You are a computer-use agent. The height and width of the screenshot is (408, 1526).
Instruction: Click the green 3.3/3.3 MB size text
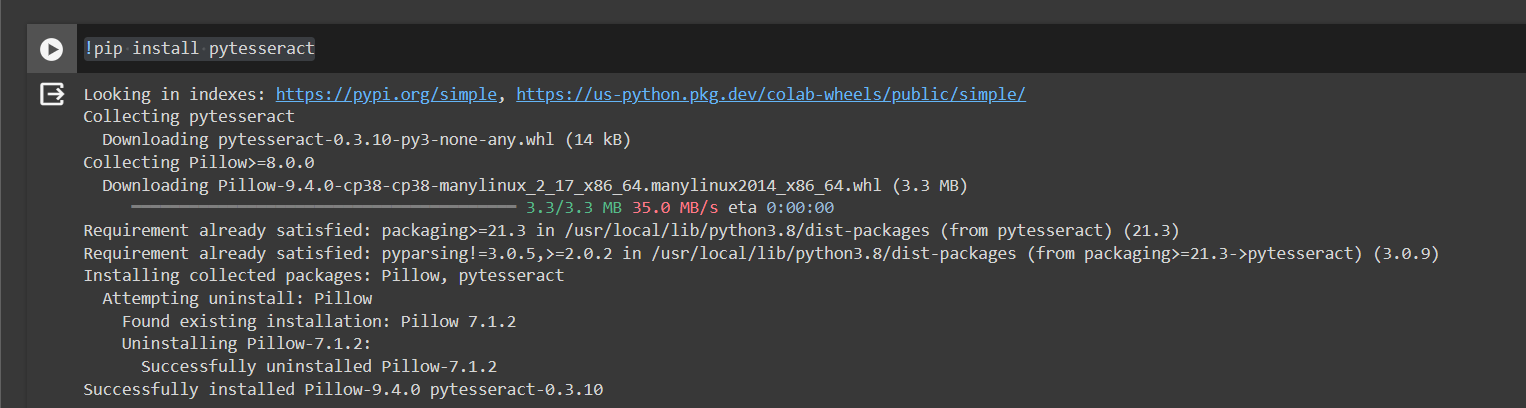coord(574,208)
